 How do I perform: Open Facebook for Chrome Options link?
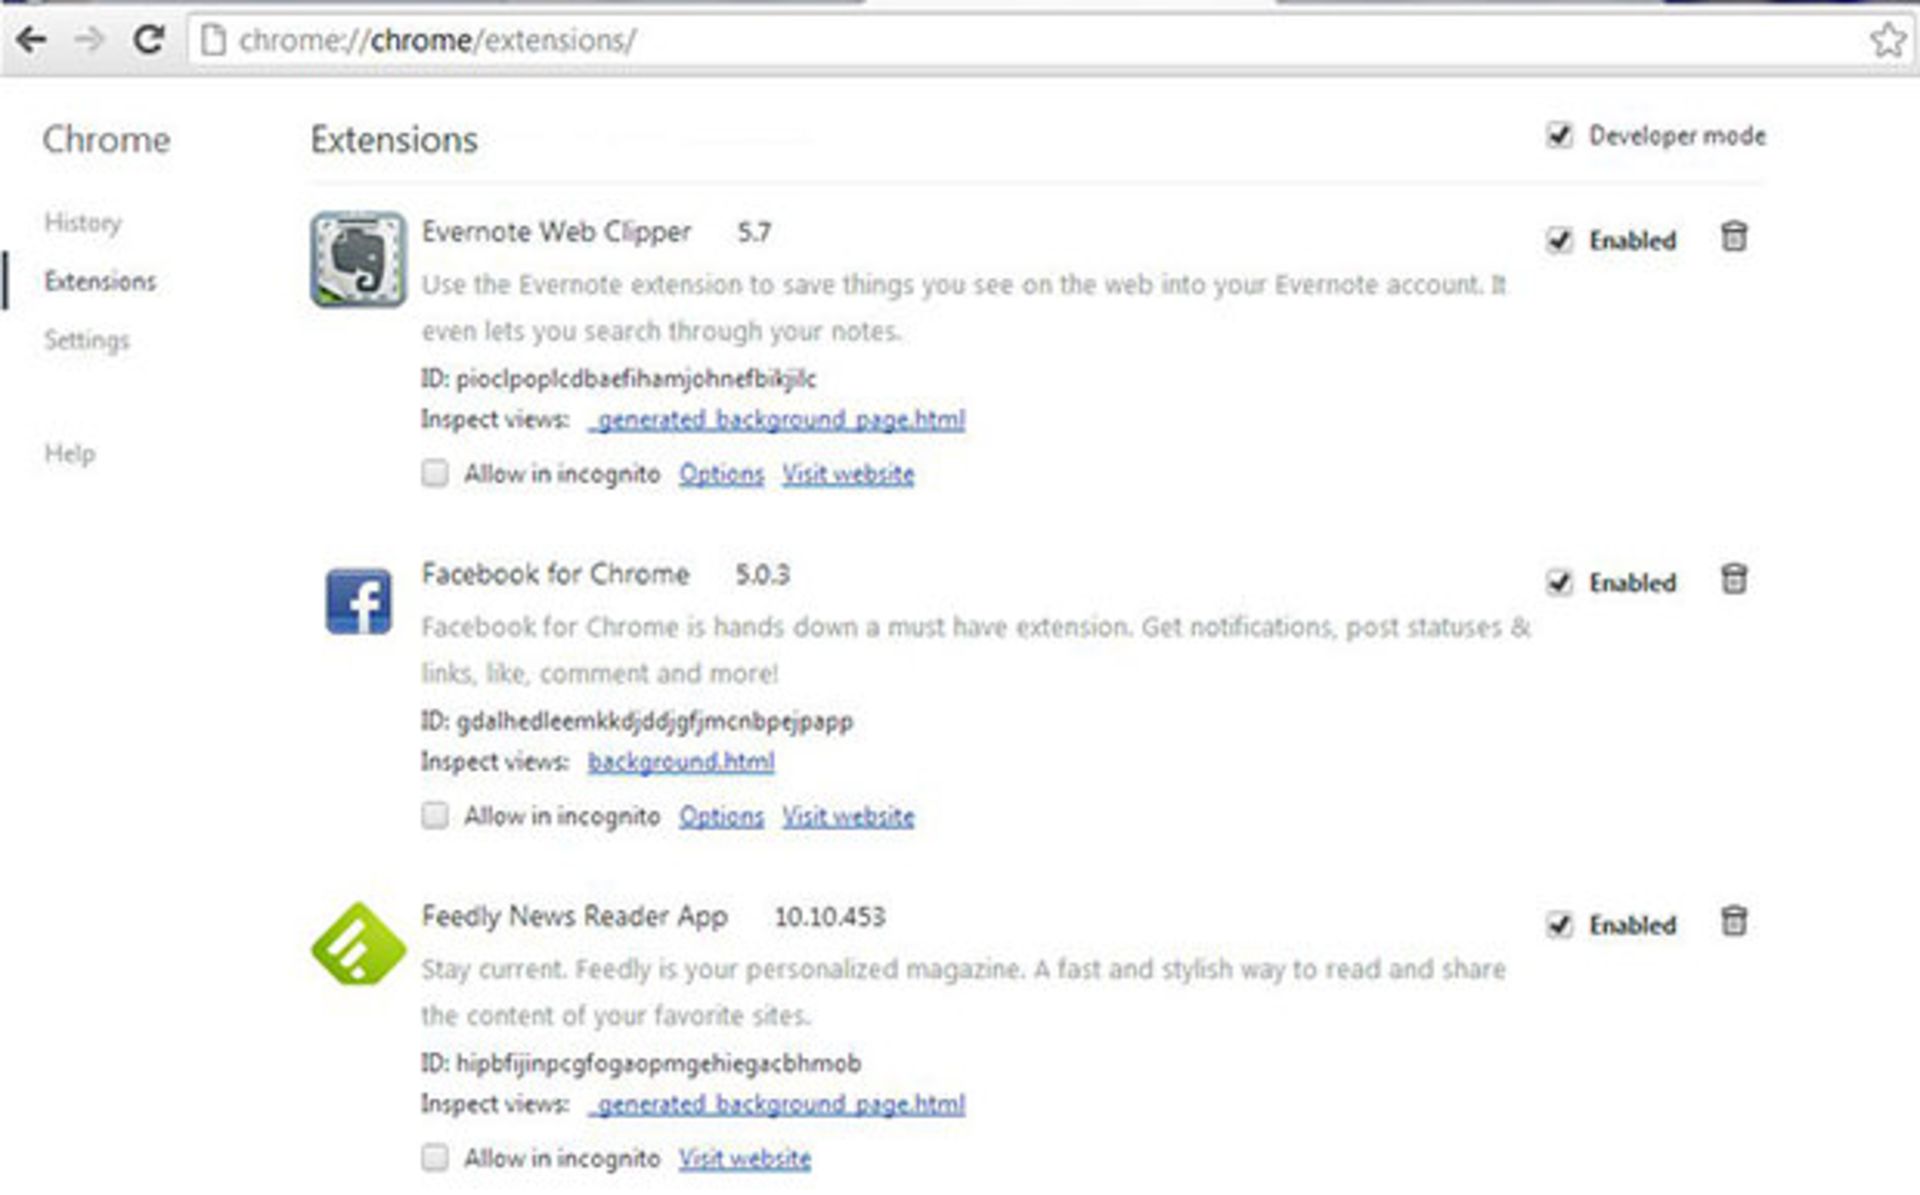721,816
